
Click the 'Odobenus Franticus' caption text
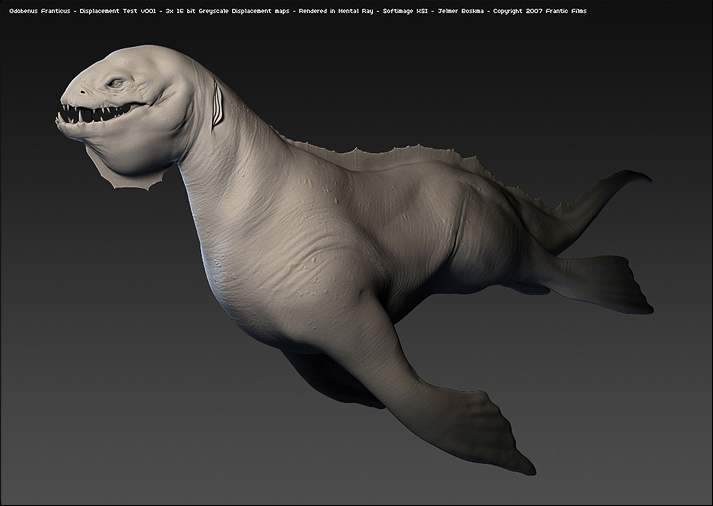tap(40, 11)
